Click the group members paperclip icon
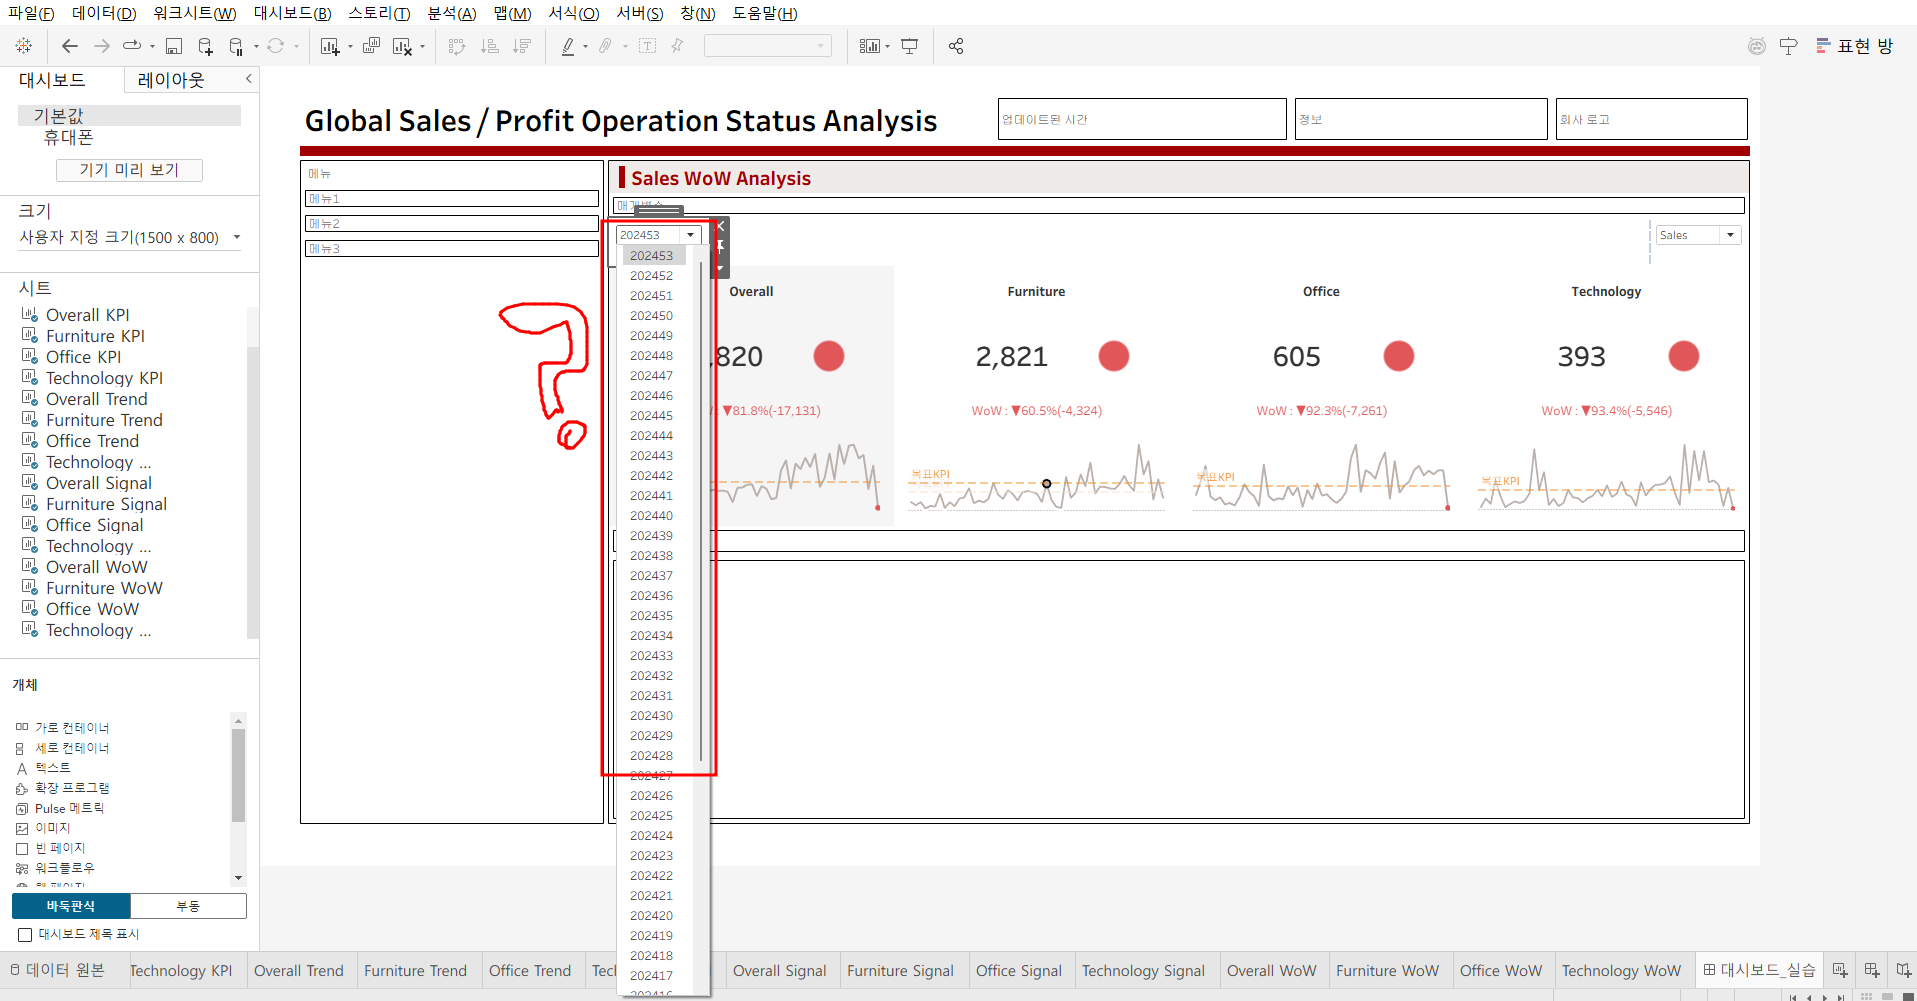 point(605,46)
